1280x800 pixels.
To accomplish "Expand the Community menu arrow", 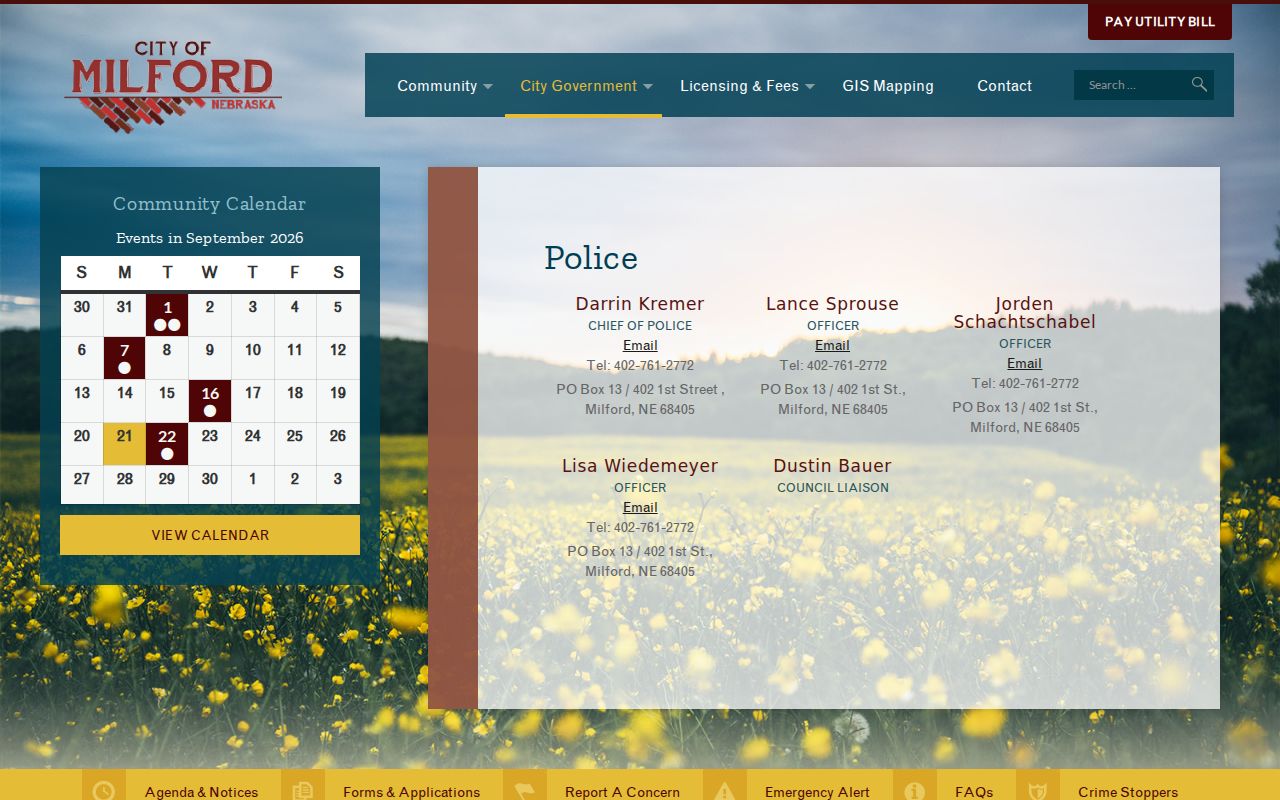I will click(488, 87).
